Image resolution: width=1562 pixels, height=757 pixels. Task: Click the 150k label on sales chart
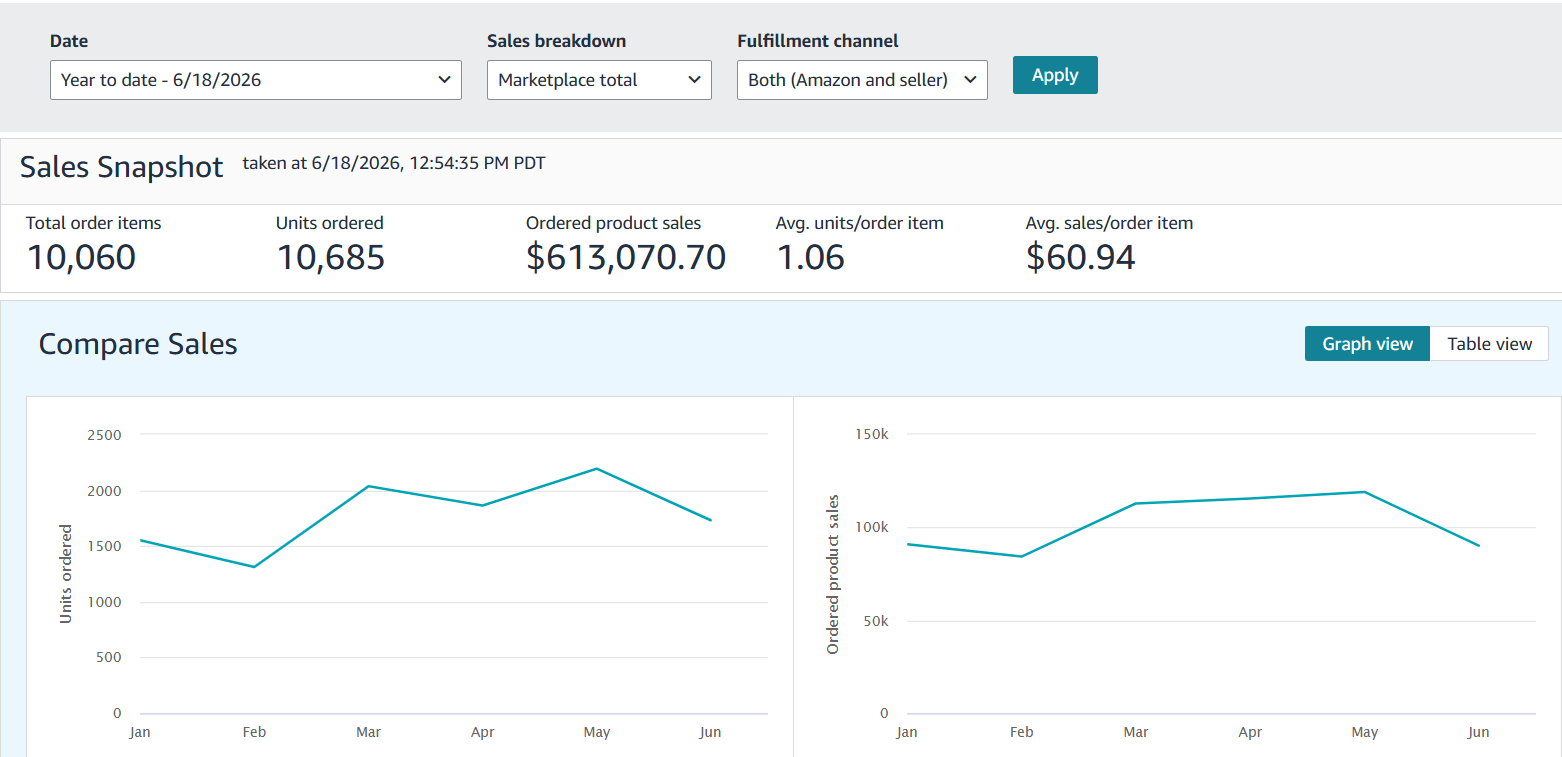click(x=871, y=435)
